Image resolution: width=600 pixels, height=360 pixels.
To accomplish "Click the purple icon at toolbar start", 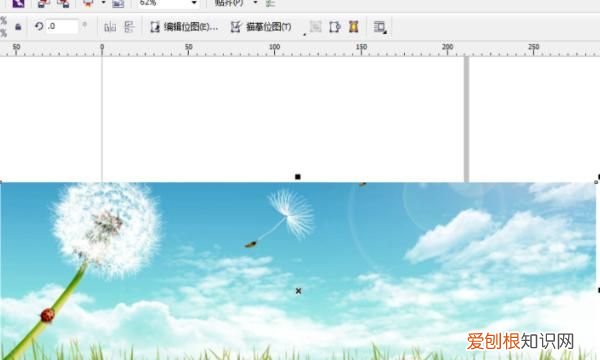I will coord(18,3).
